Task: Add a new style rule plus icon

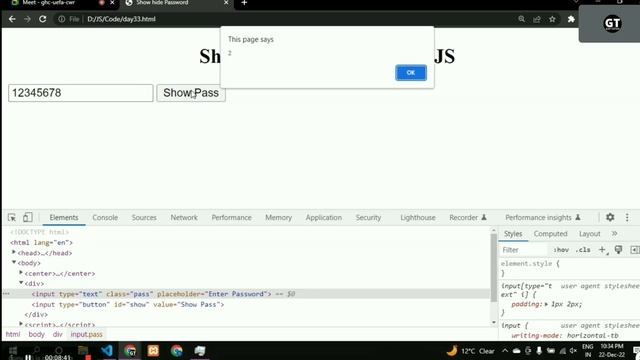Action: click(x=602, y=250)
